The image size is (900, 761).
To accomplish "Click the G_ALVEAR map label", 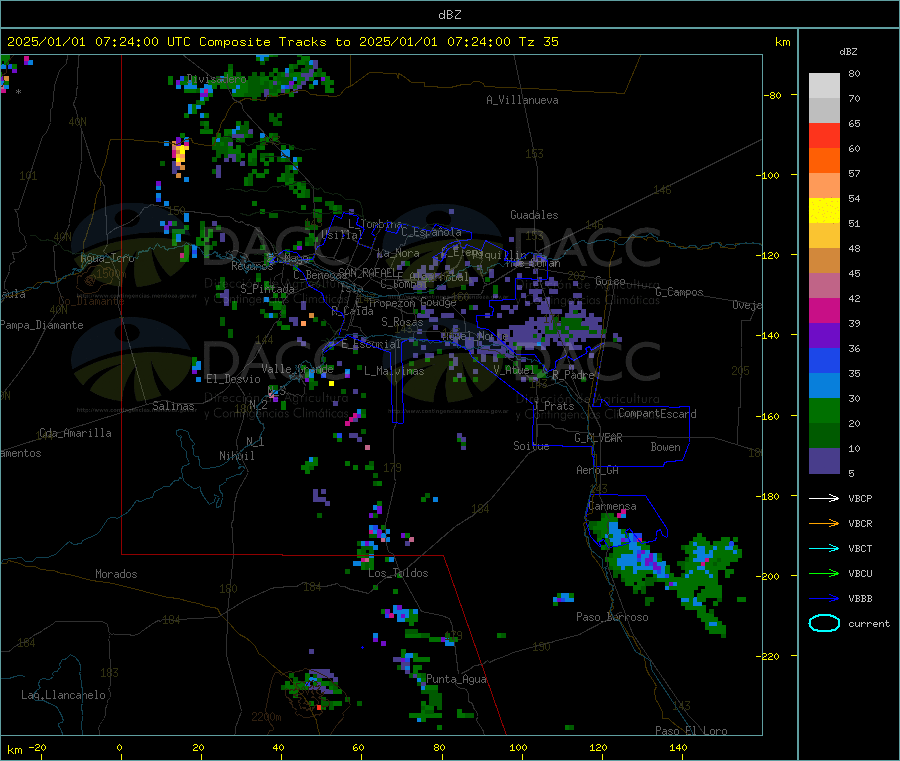I will 598,438.
